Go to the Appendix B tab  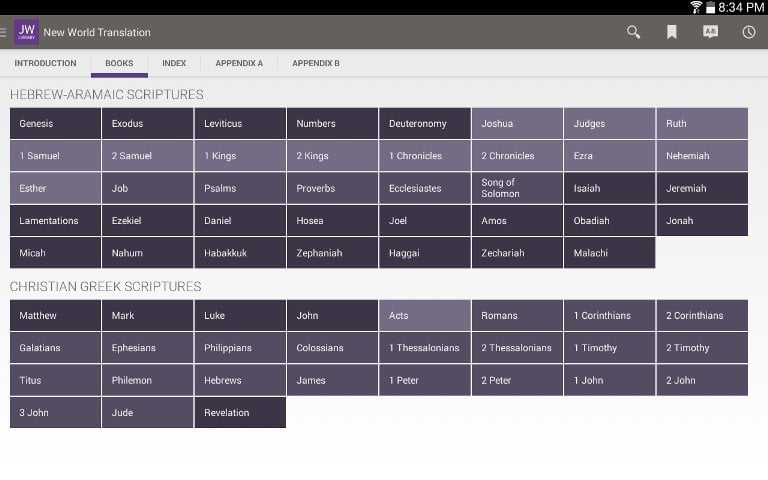pos(316,63)
